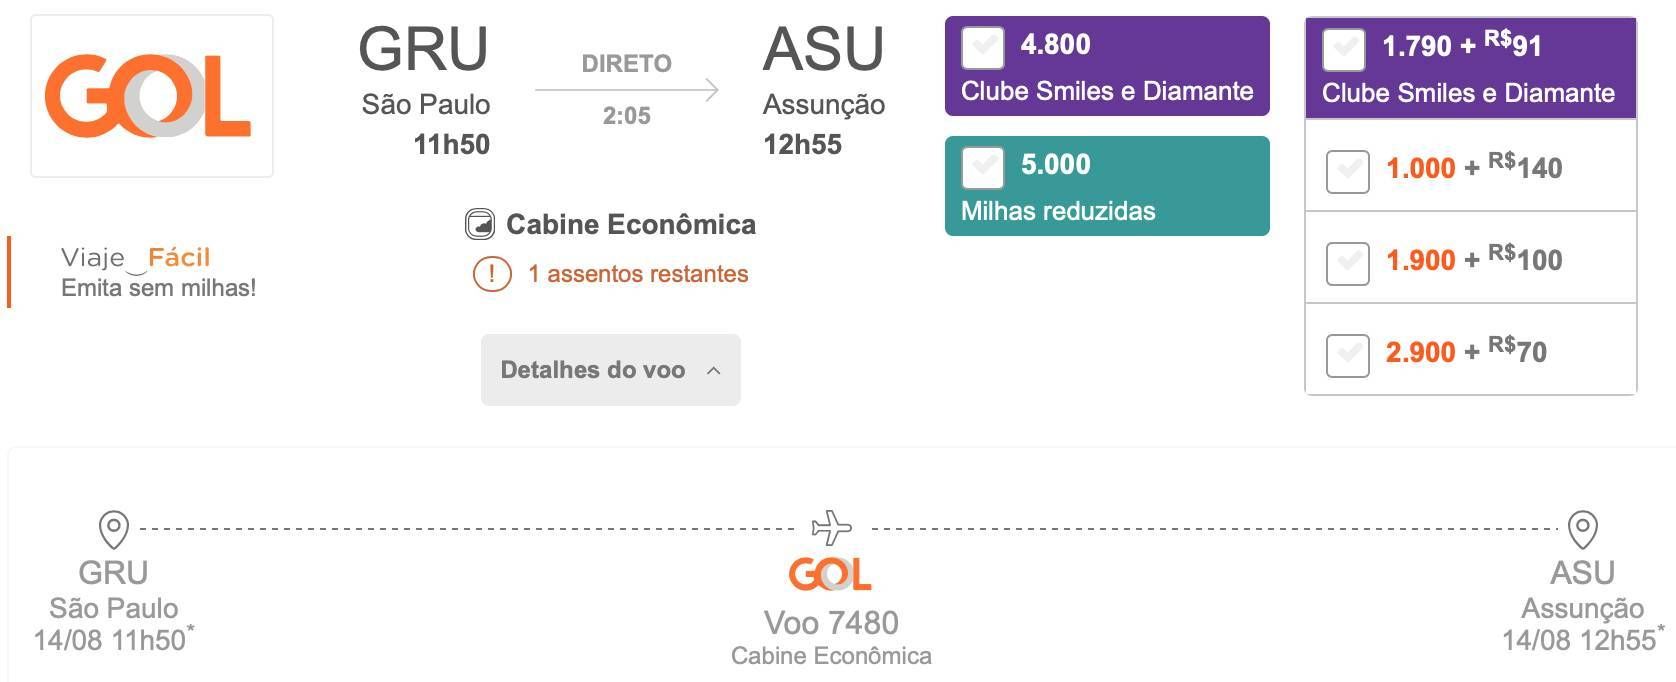This screenshot has width=1676, height=682.
Task: Click the chevron next to Detalhes do voo
Action: 713,371
